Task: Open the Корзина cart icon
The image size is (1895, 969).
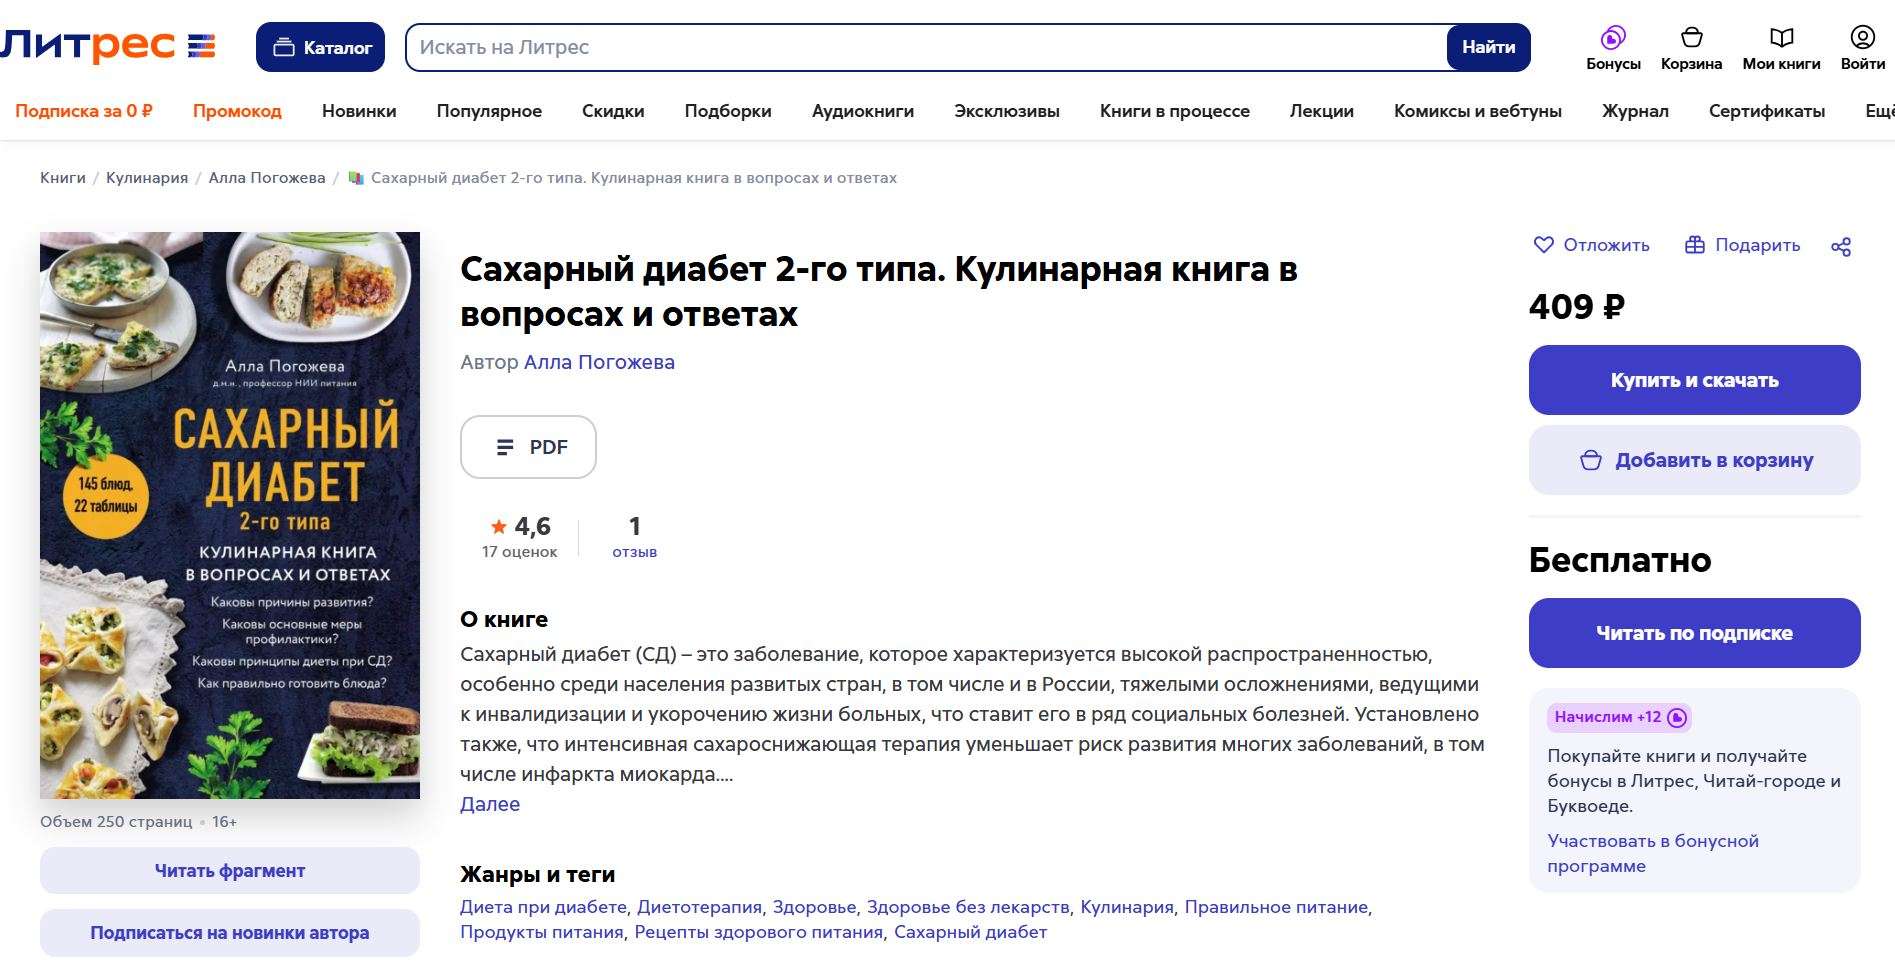Action: pos(1691,48)
